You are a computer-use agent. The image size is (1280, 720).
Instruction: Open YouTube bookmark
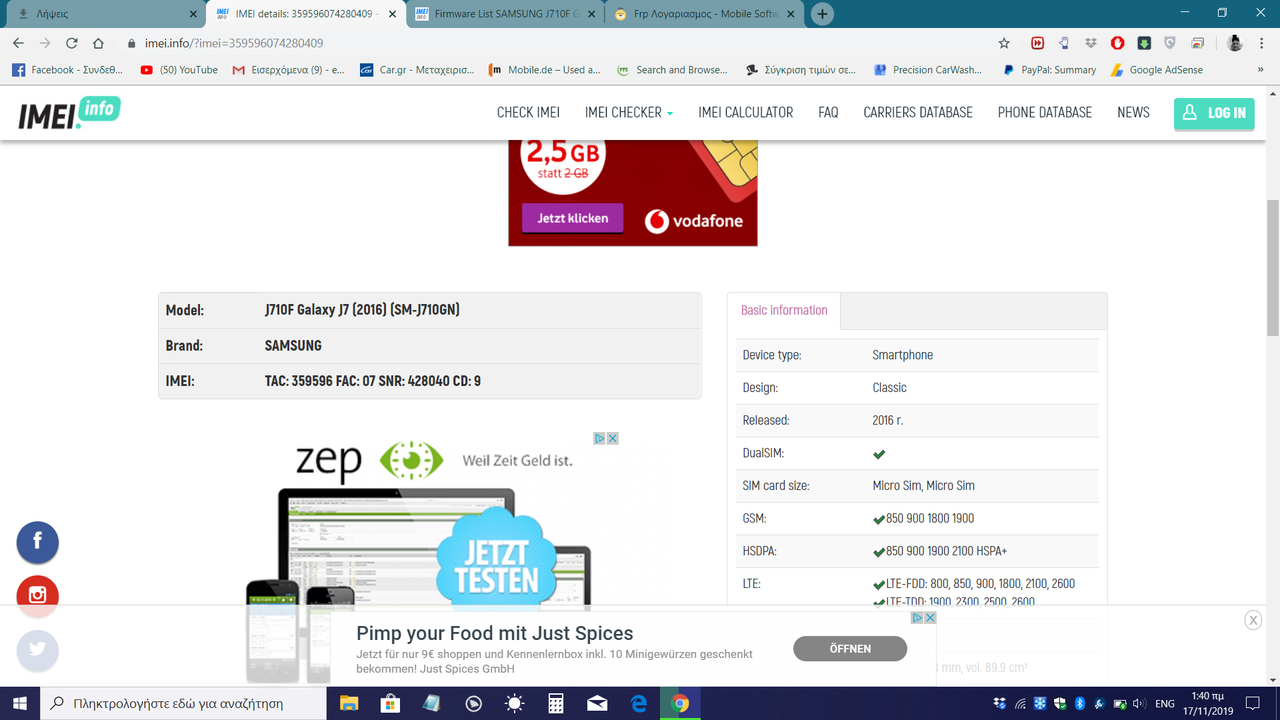(x=179, y=70)
